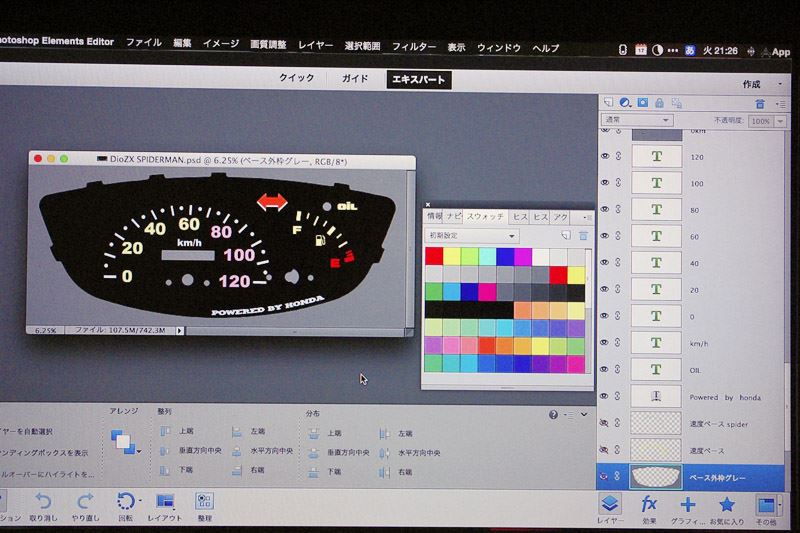
Task: Select the ベース外枠グレー layer thumbnail
Action: click(x=656, y=477)
